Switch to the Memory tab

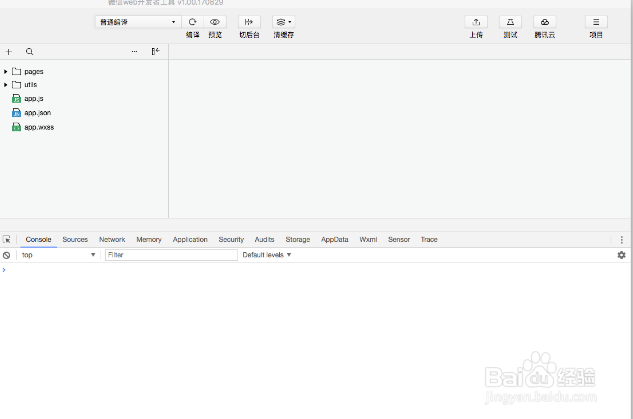pos(149,239)
